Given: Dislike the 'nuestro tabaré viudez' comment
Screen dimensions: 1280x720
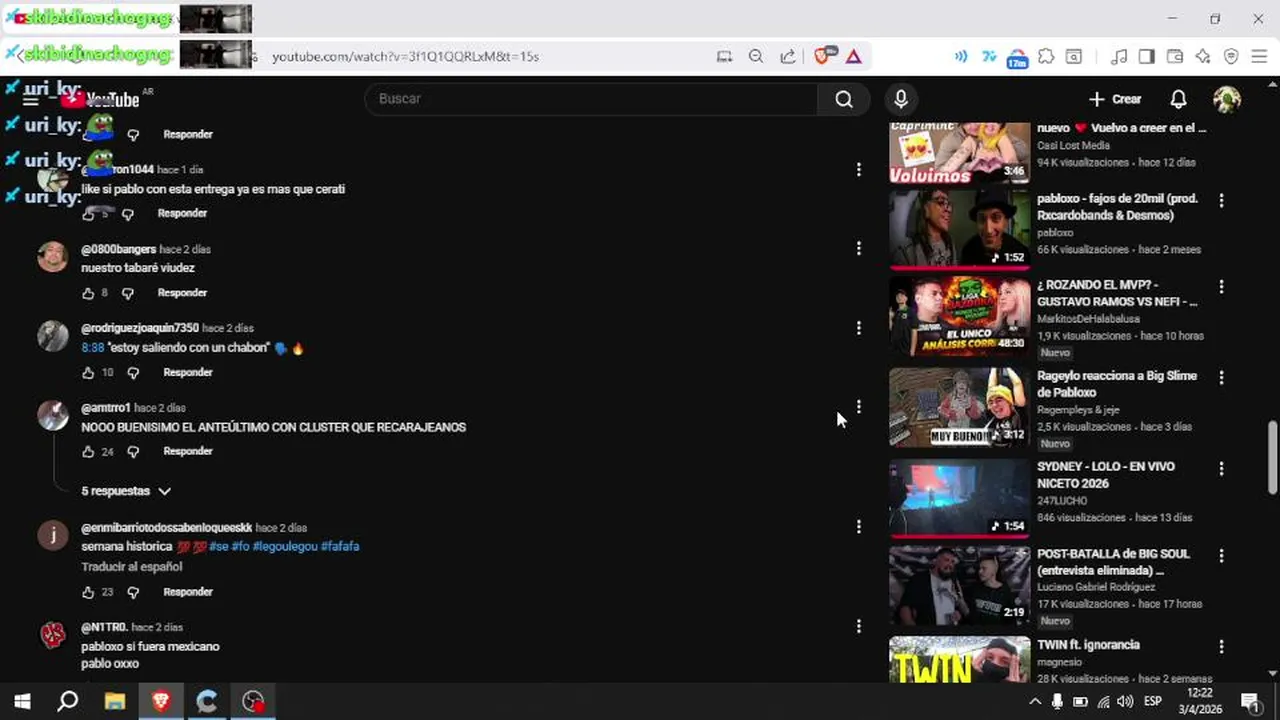Looking at the screenshot, I should pos(127,293).
